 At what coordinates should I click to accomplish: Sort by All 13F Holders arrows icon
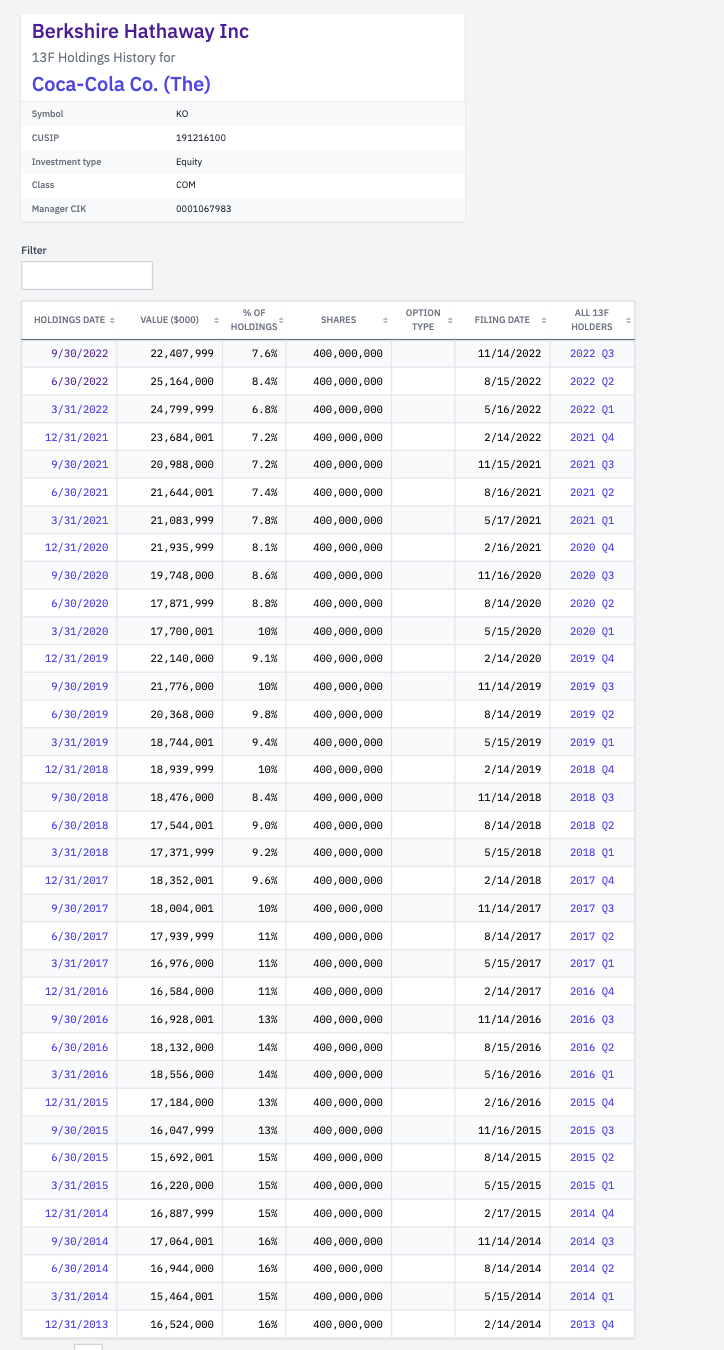click(628, 320)
